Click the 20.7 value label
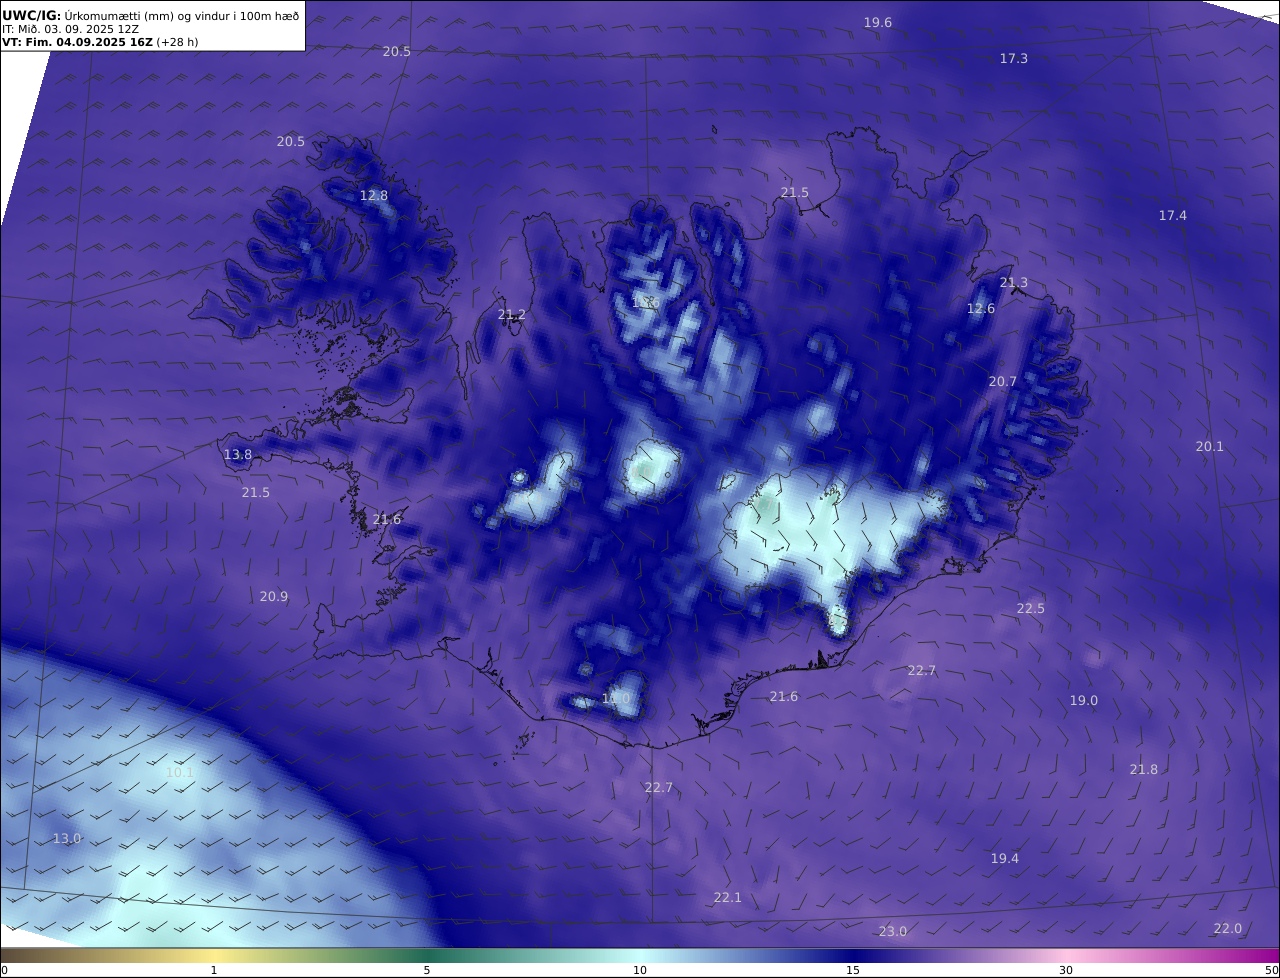1280x978 pixels. pyautogui.click(x=1003, y=382)
